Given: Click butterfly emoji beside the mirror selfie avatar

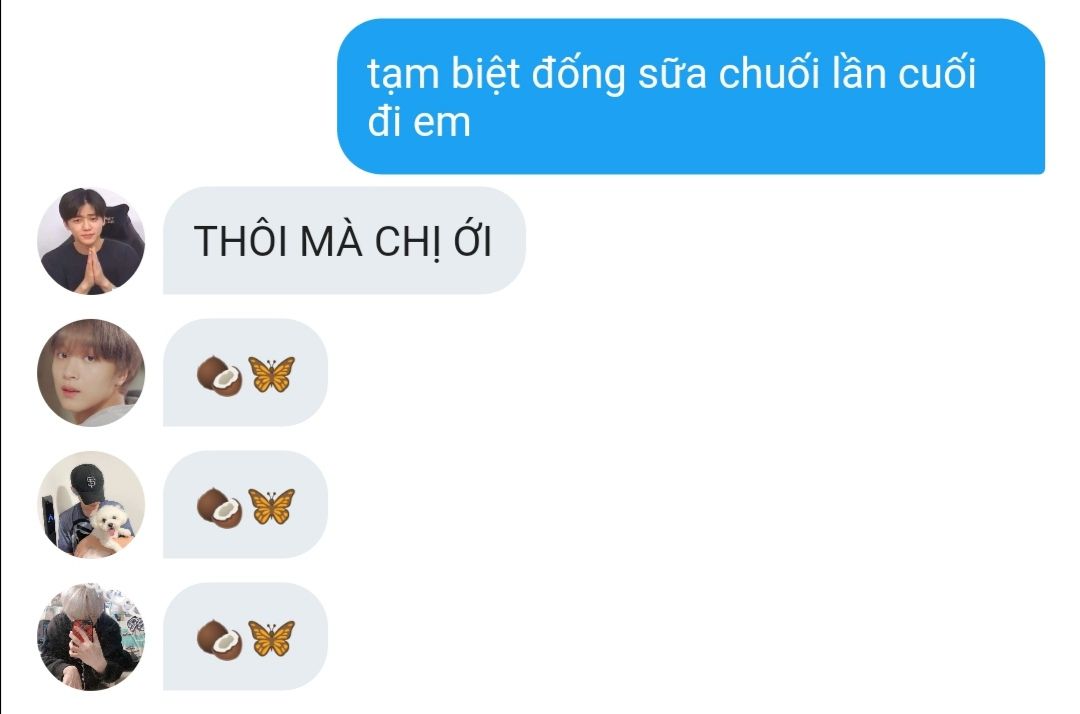Looking at the screenshot, I should (x=271, y=639).
